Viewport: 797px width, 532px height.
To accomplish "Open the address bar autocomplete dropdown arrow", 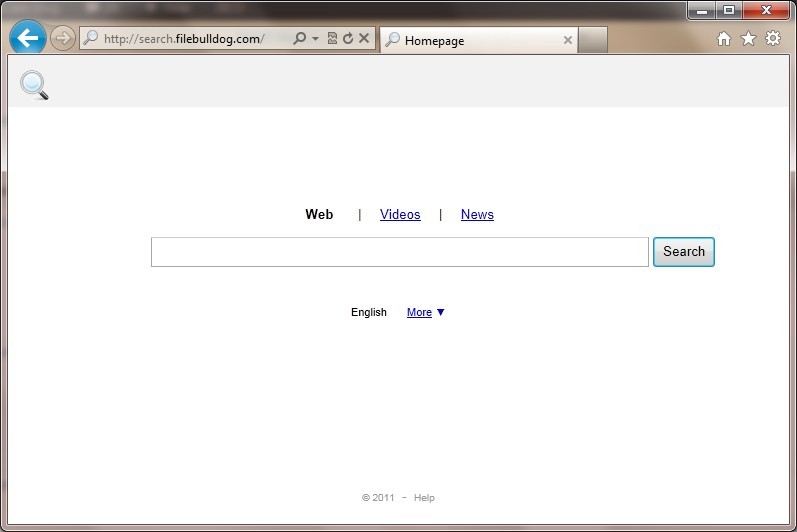I will coord(315,39).
